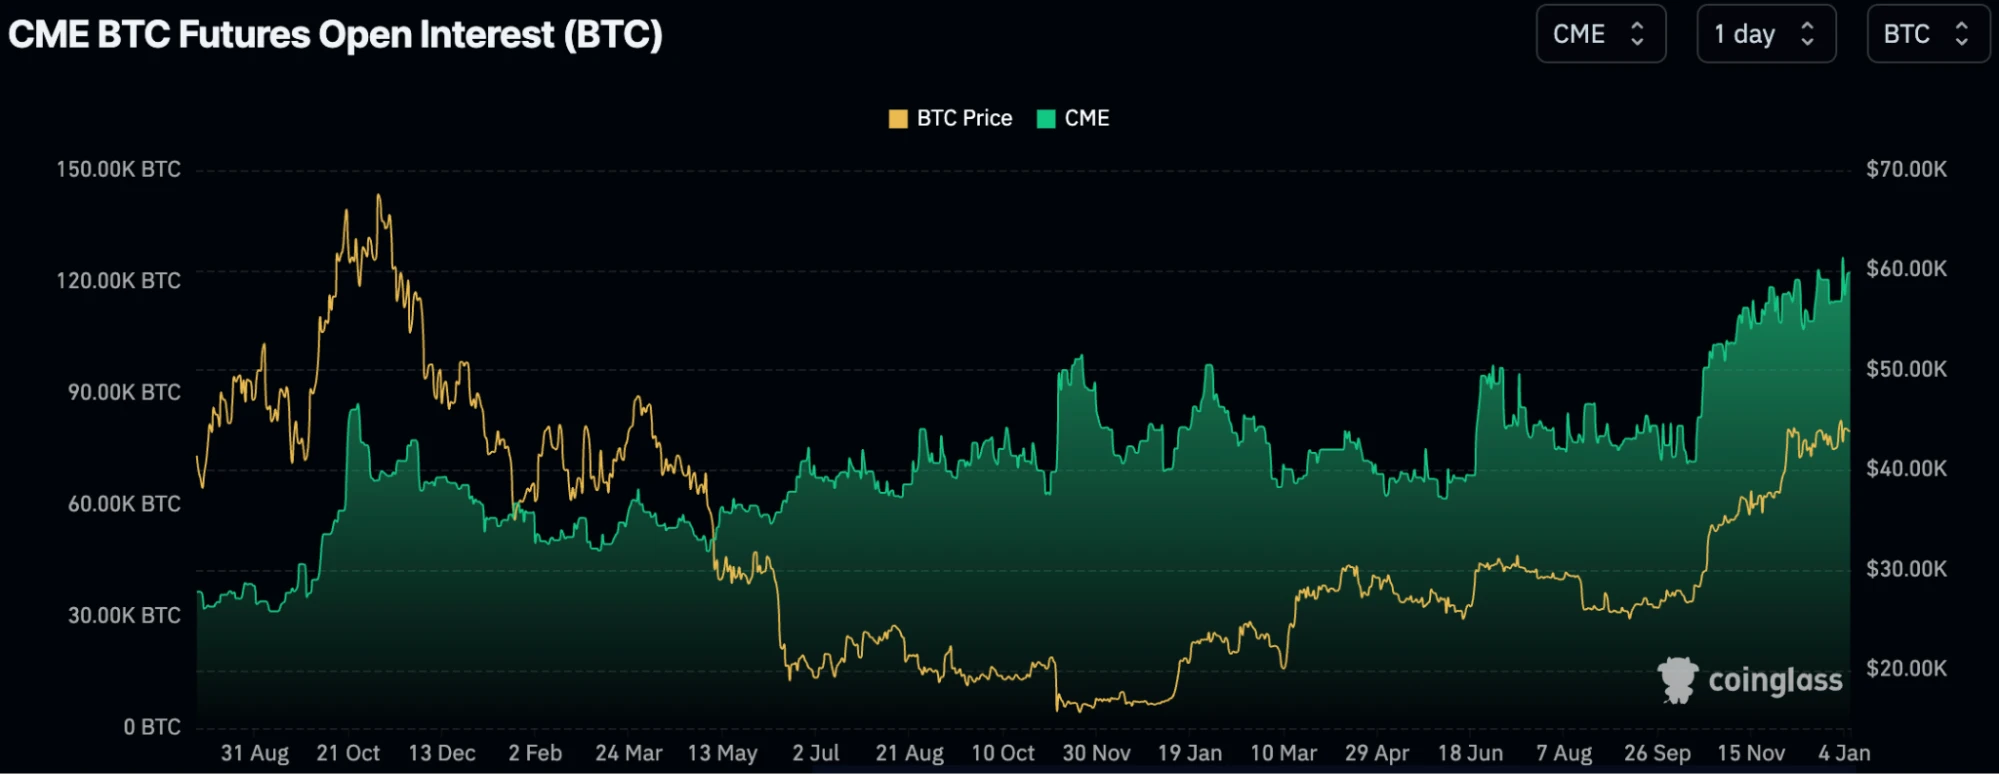Click the 30.00K BTC axis label
The image size is (1999, 775).
tap(124, 615)
